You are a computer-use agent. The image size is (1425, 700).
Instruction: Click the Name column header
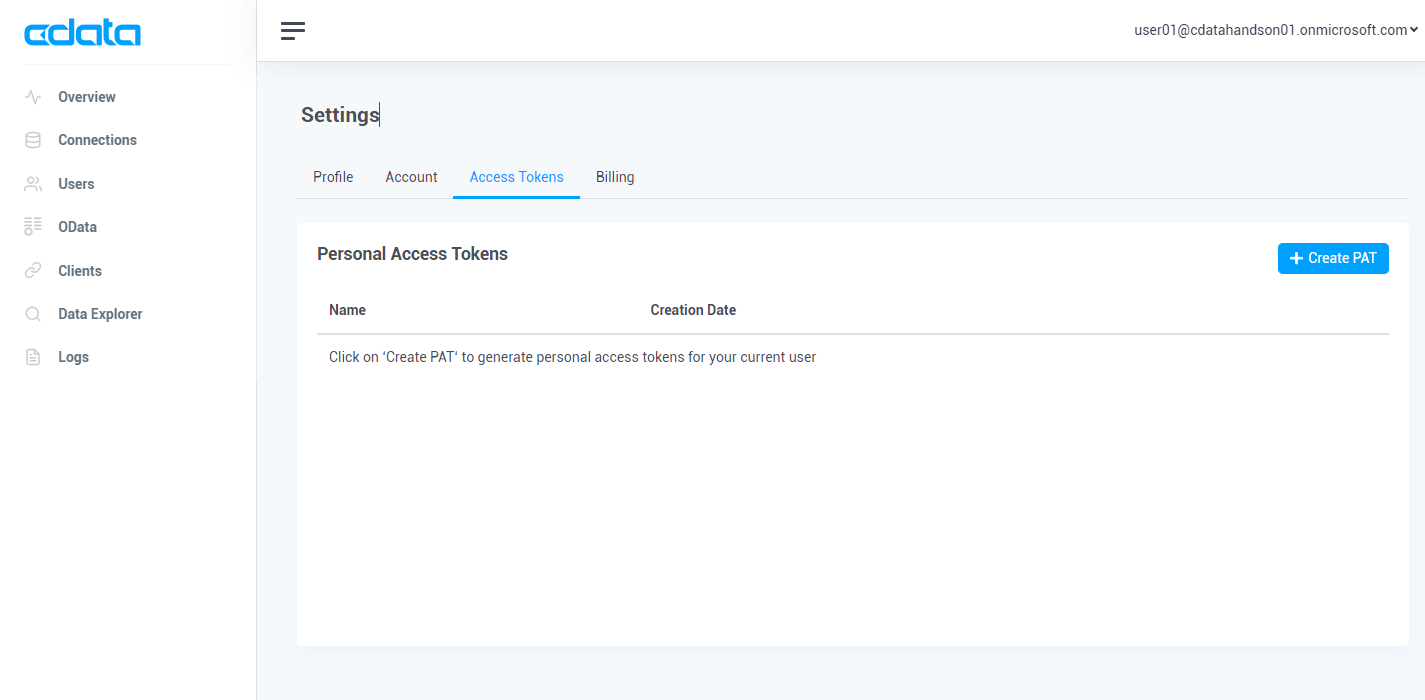(347, 310)
